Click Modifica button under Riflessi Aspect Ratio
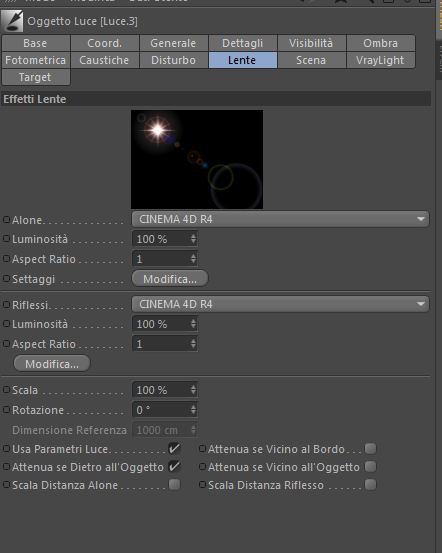This screenshot has height=553, width=442. tap(52, 364)
